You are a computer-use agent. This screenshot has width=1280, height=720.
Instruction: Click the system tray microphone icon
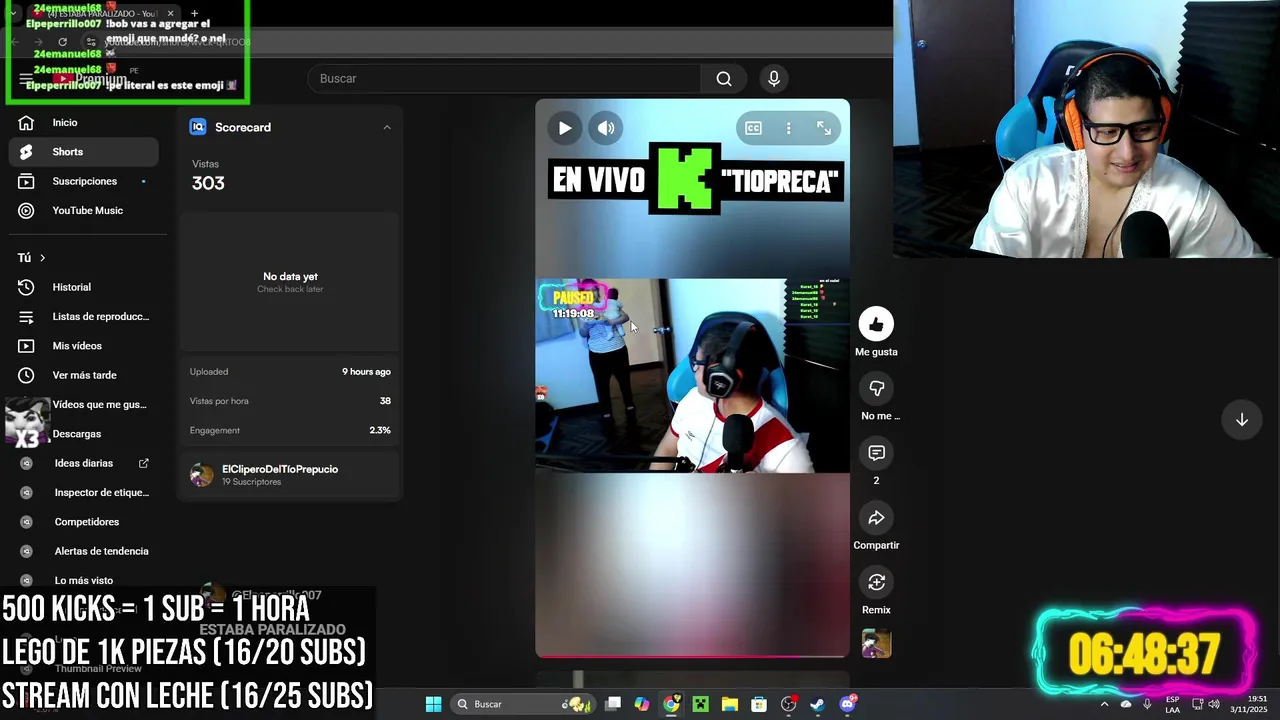tap(1147, 704)
